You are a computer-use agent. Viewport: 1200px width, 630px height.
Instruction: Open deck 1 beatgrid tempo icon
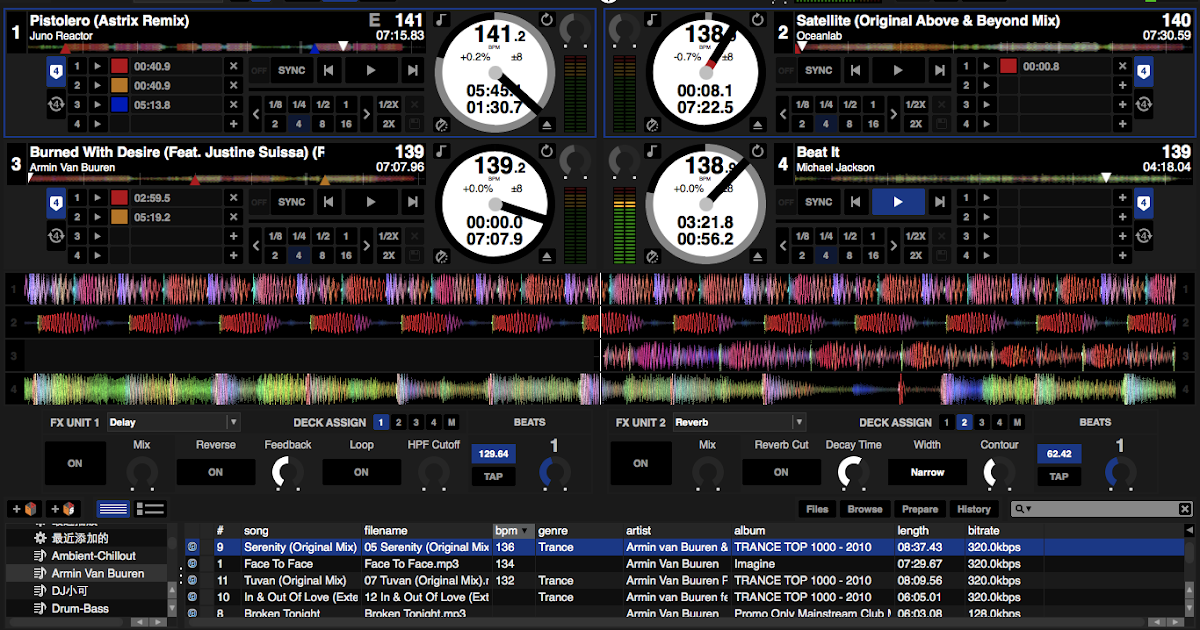point(441,125)
